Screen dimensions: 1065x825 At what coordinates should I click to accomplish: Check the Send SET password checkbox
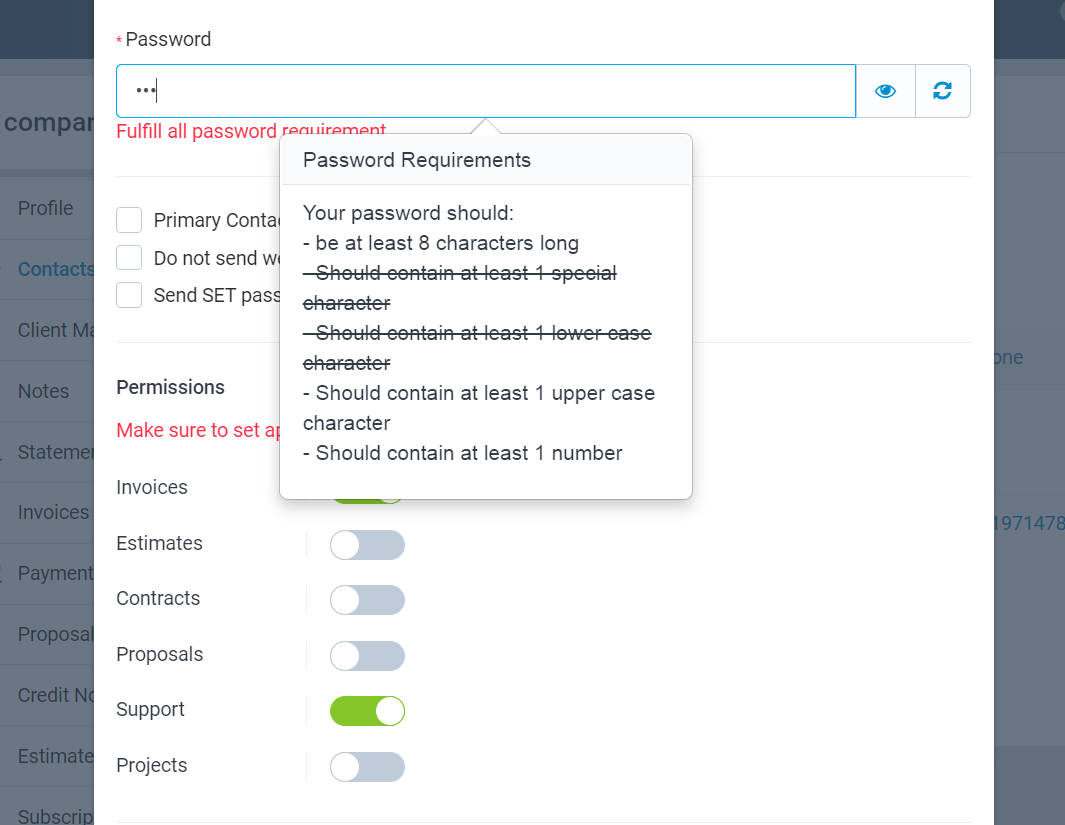pos(128,294)
